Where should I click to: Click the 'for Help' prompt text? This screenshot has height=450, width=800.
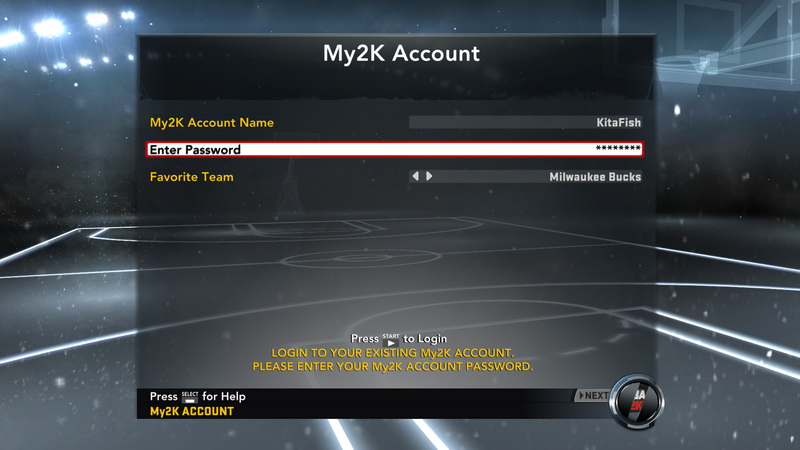coord(223,396)
